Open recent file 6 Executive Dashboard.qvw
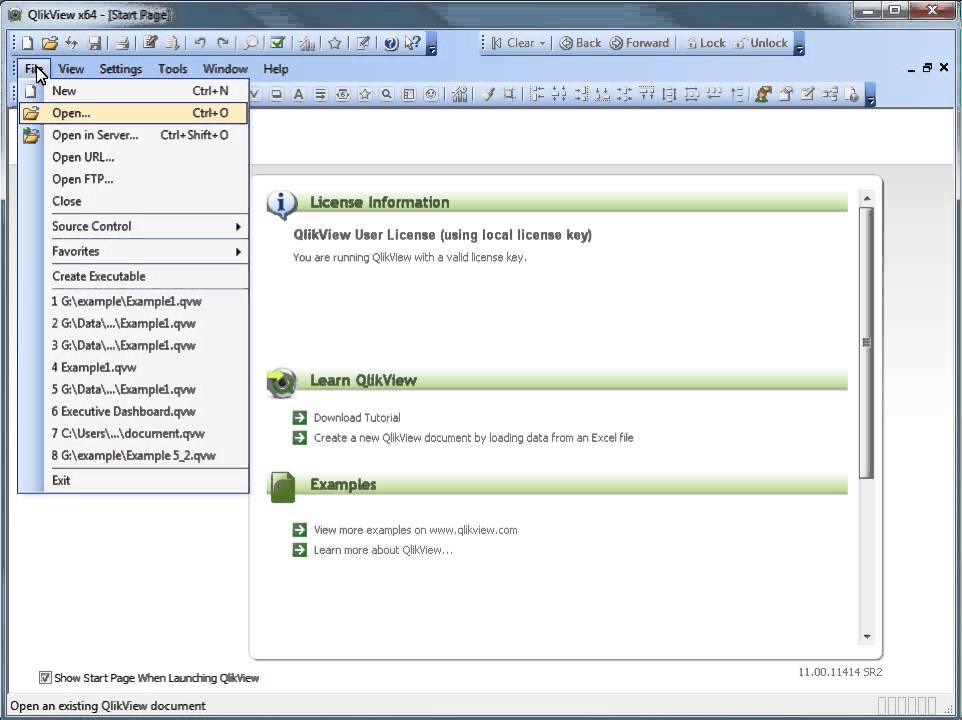 pyautogui.click(x=134, y=412)
